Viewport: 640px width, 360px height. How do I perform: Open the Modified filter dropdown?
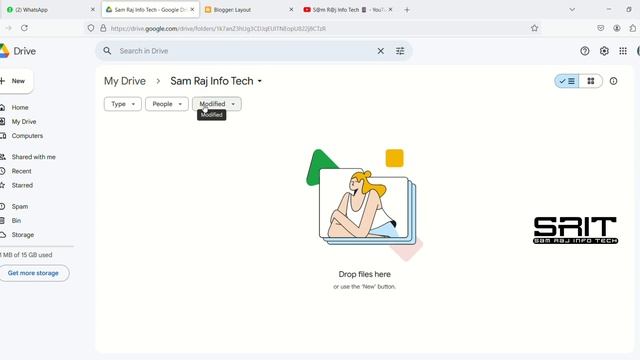point(217,104)
